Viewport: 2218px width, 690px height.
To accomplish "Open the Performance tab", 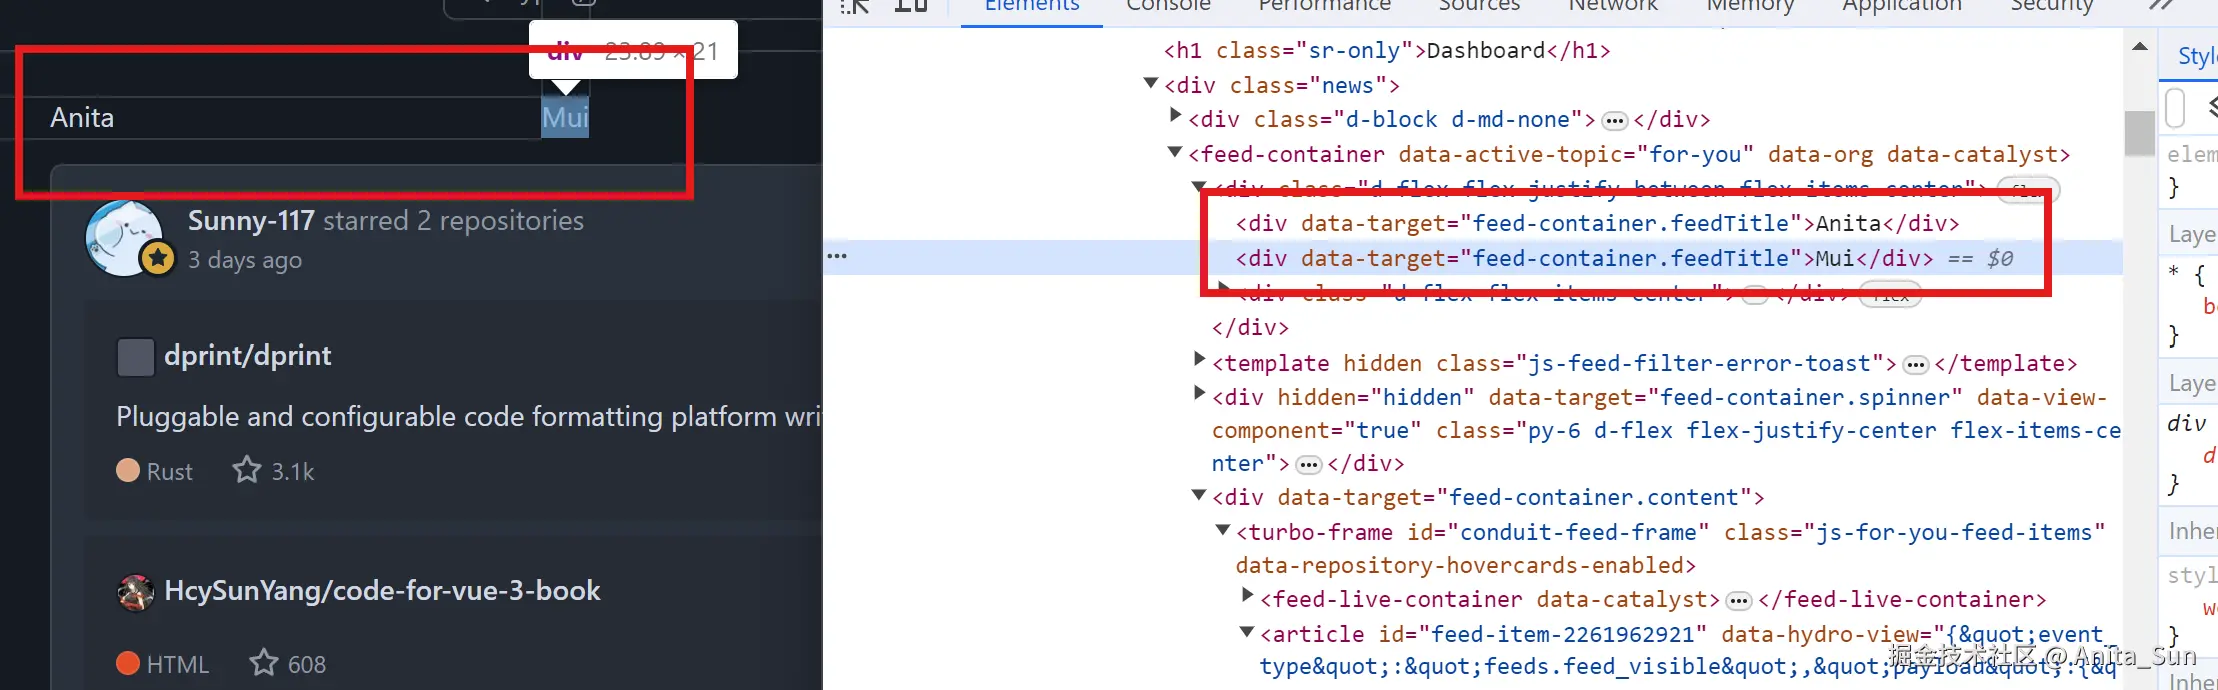I will tap(1324, 6).
